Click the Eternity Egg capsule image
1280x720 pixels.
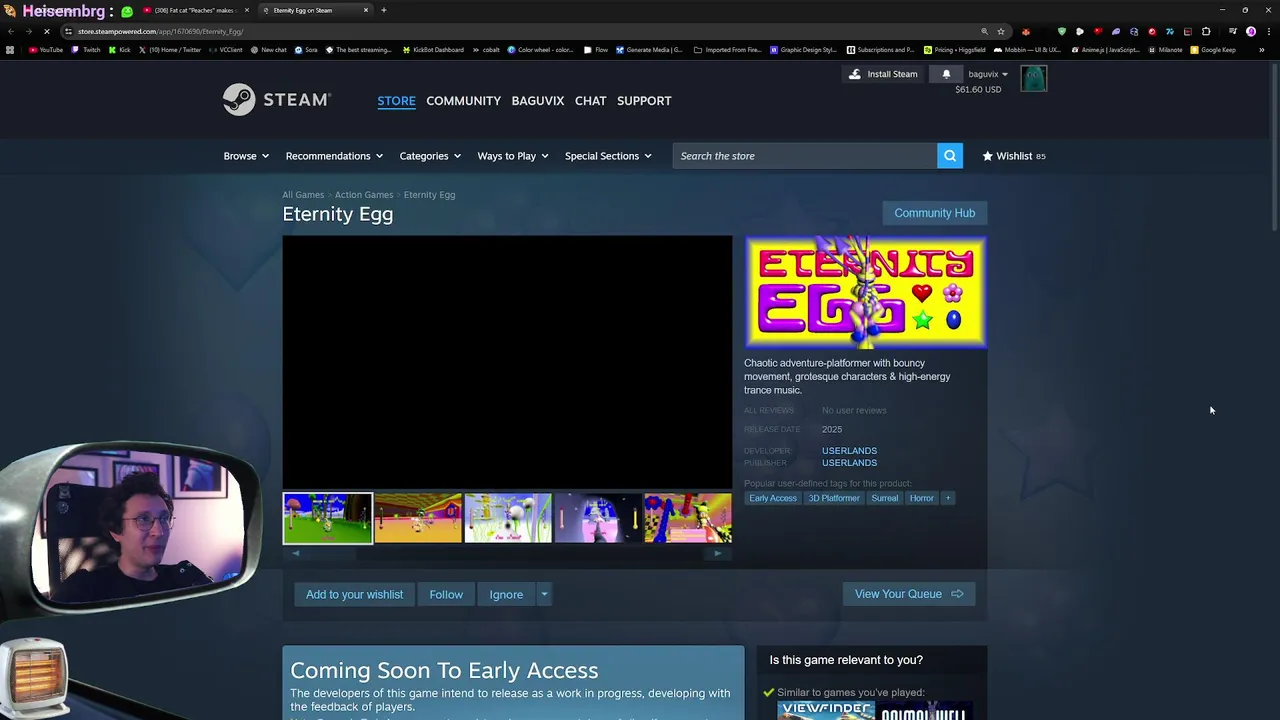tap(866, 292)
